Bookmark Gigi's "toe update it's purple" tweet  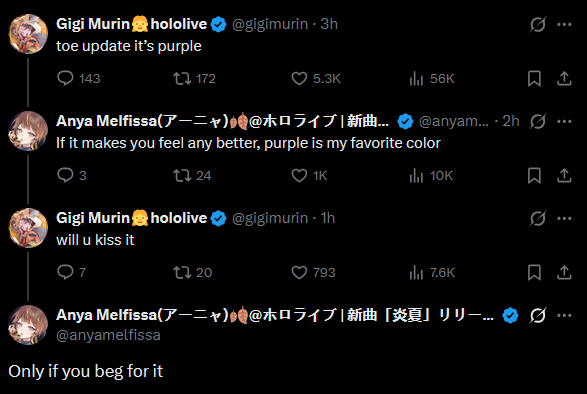pyautogui.click(x=534, y=78)
